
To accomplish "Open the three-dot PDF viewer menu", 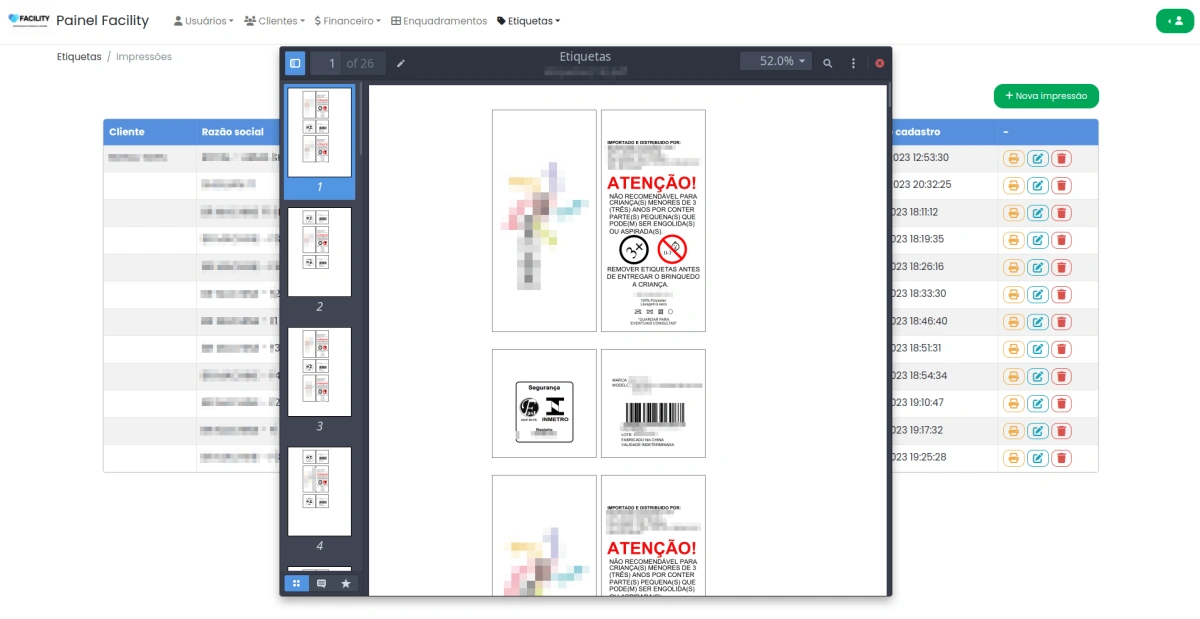I will coord(853,63).
